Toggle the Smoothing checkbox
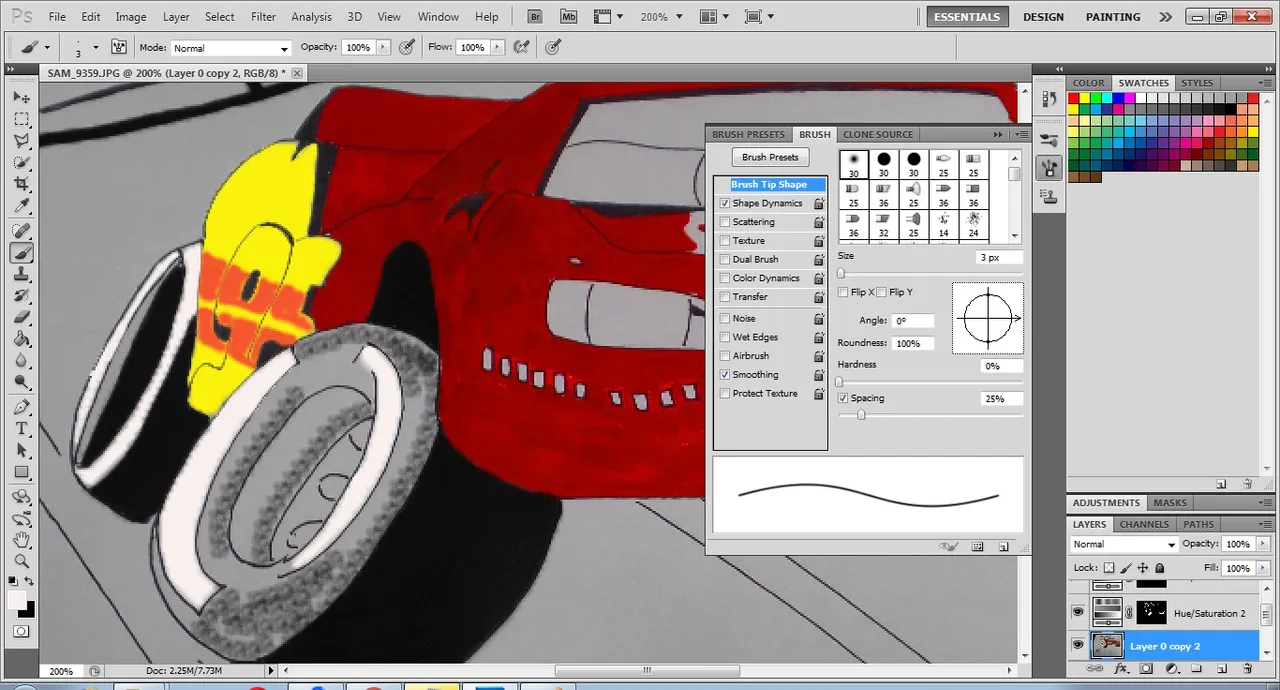The height and width of the screenshot is (690, 1280). (x=725, y=375)
